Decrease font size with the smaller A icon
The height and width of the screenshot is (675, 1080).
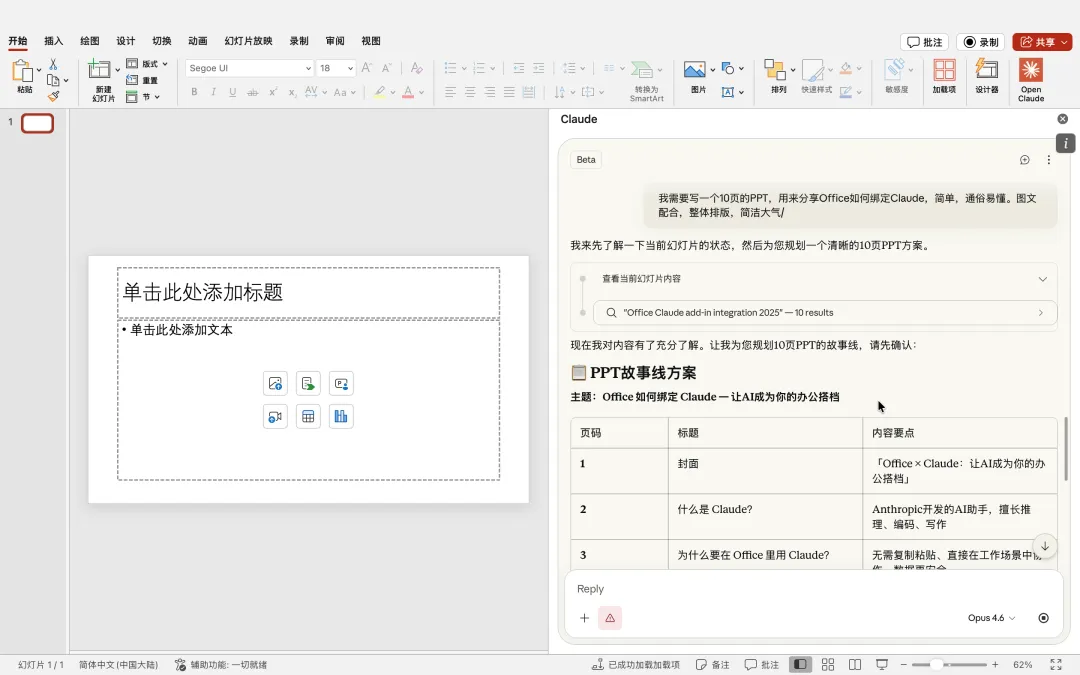(386, 68)
